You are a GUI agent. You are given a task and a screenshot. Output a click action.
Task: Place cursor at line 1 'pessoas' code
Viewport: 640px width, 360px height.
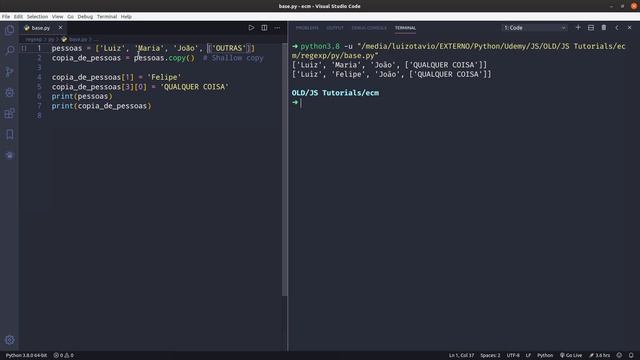click(x=67, y=48)
